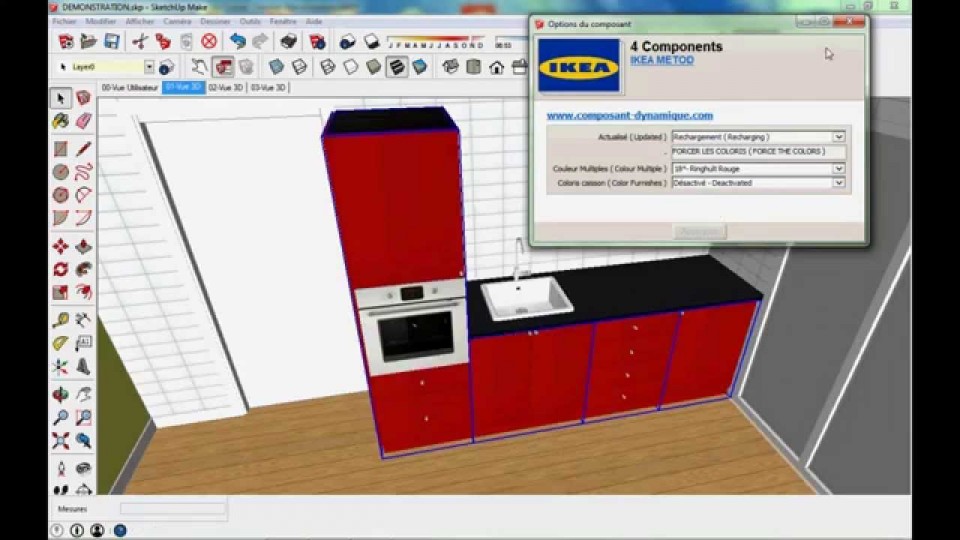Viewport: 960px width, 540px height.
Task: Click the Appliquer button in the options dialog
Action: [700, 231]
